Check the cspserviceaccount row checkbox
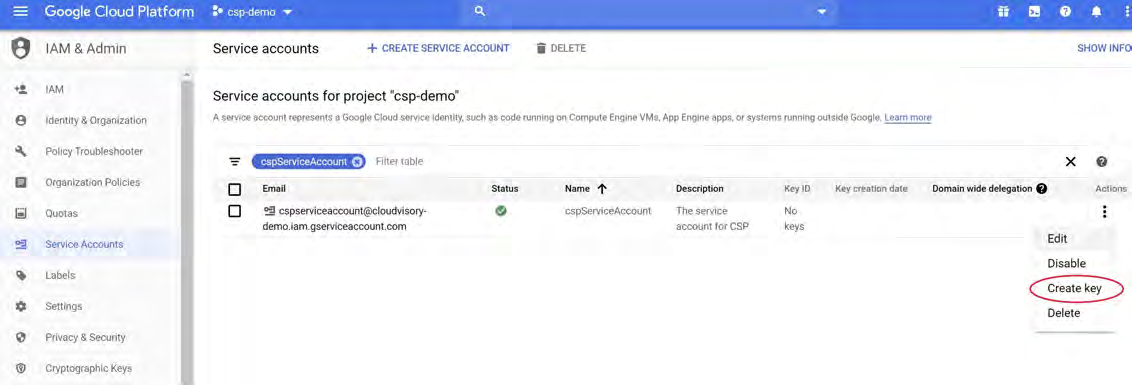 pyautogui.click(x=234, y=211)
